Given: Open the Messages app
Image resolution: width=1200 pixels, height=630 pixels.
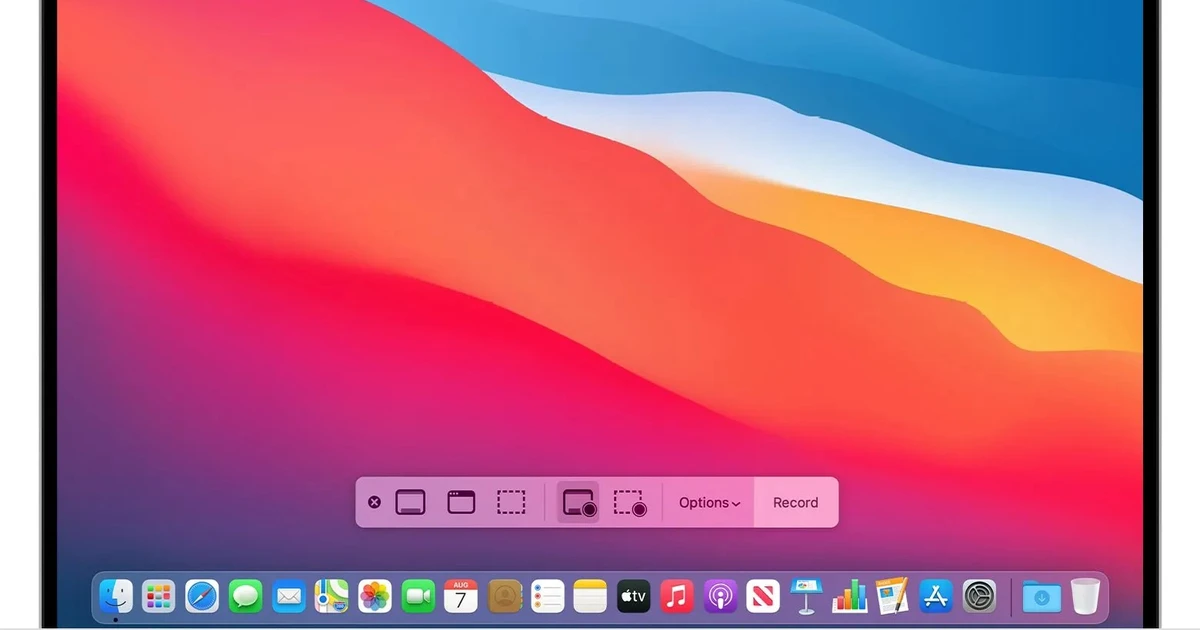Looking at the screenshot, I should [x=244, y=595].
